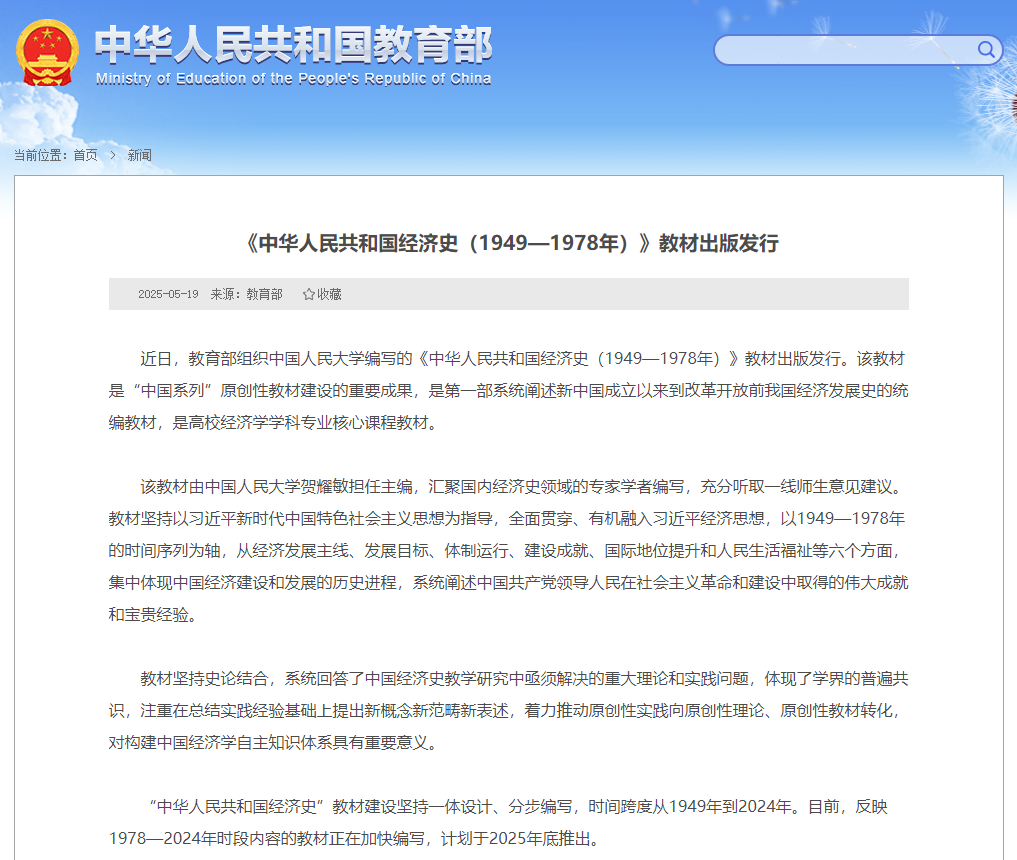
Task: Click the paragraph beginning 教材坚持史论结合
Action: tap(508, 711)
